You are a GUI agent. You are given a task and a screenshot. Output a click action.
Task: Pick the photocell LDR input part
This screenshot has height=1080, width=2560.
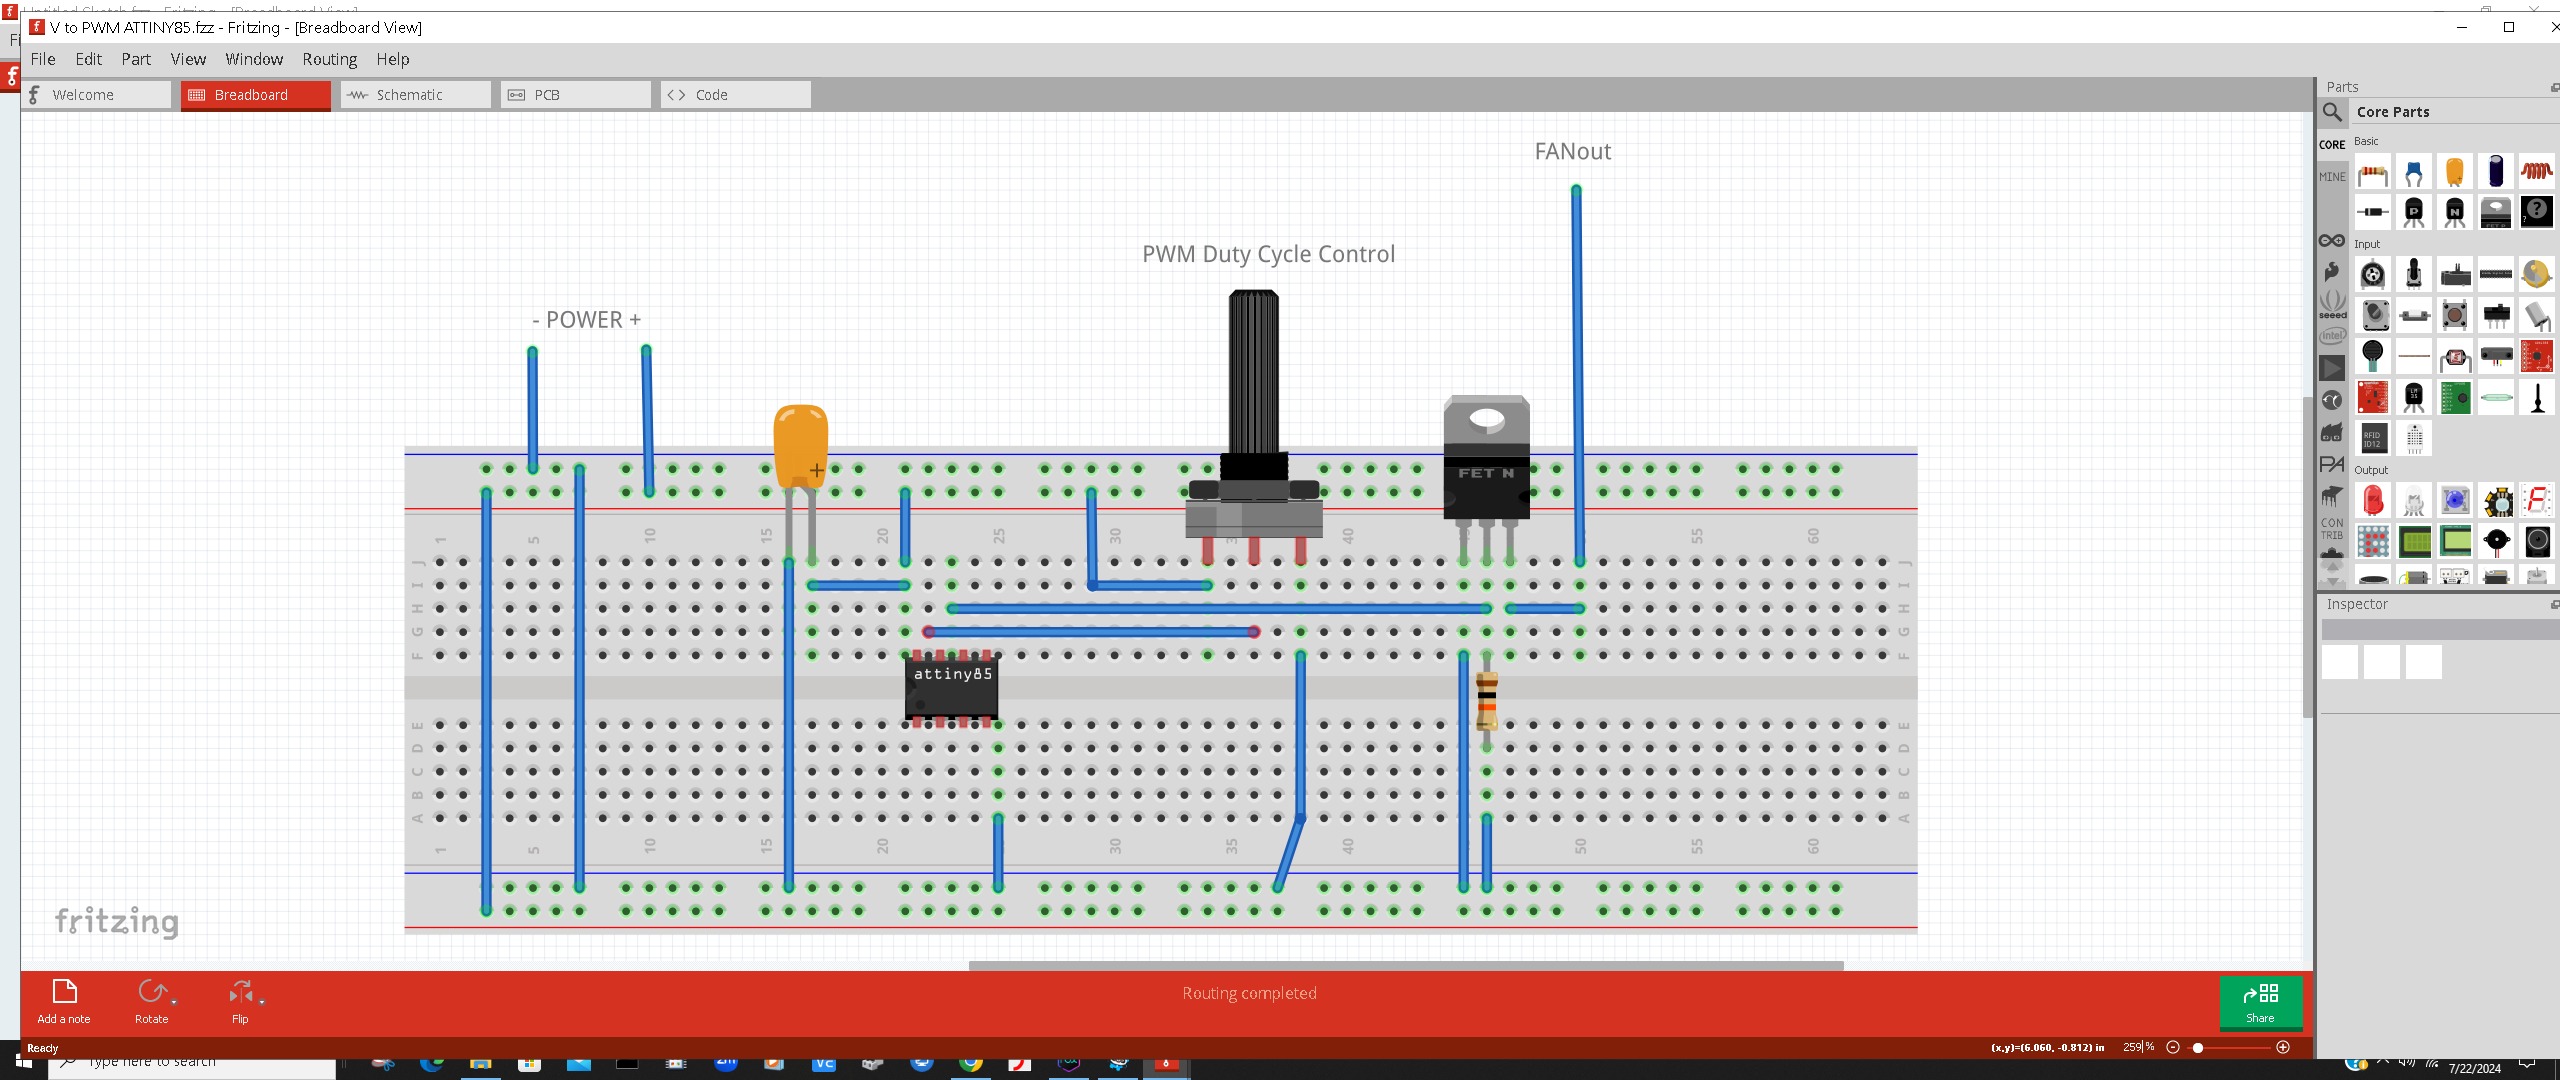[x=2454, y=356]
